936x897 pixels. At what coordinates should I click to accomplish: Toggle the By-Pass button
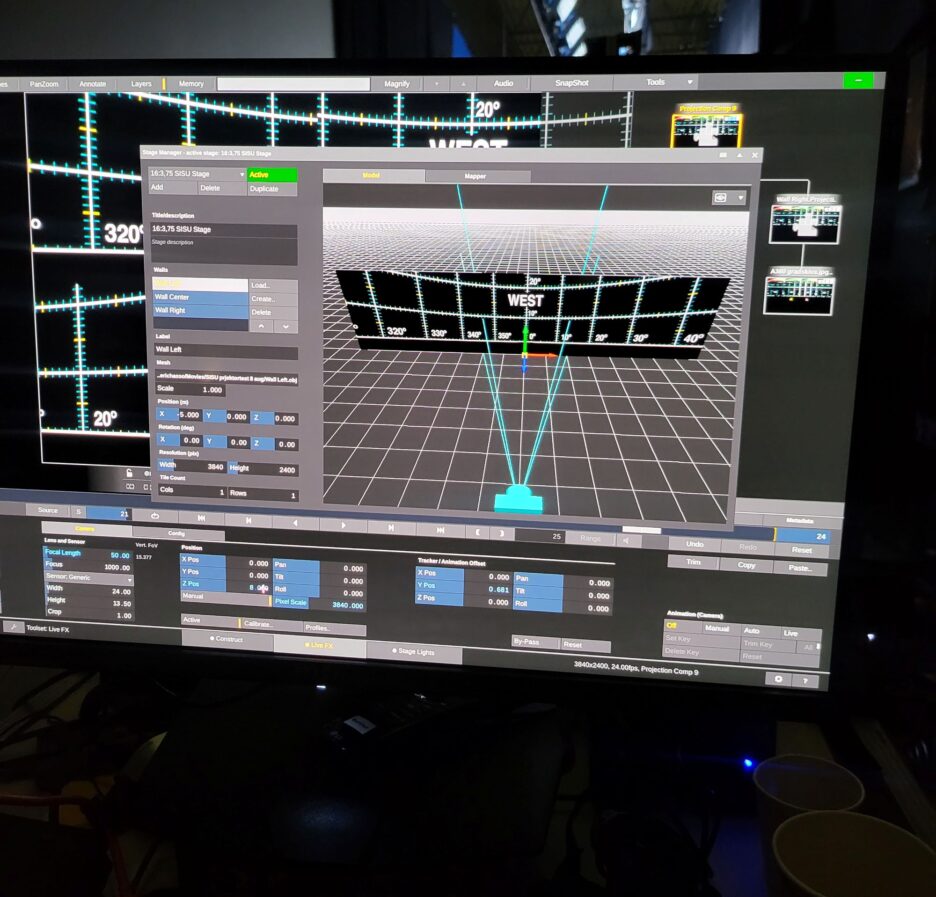(533, 641)
